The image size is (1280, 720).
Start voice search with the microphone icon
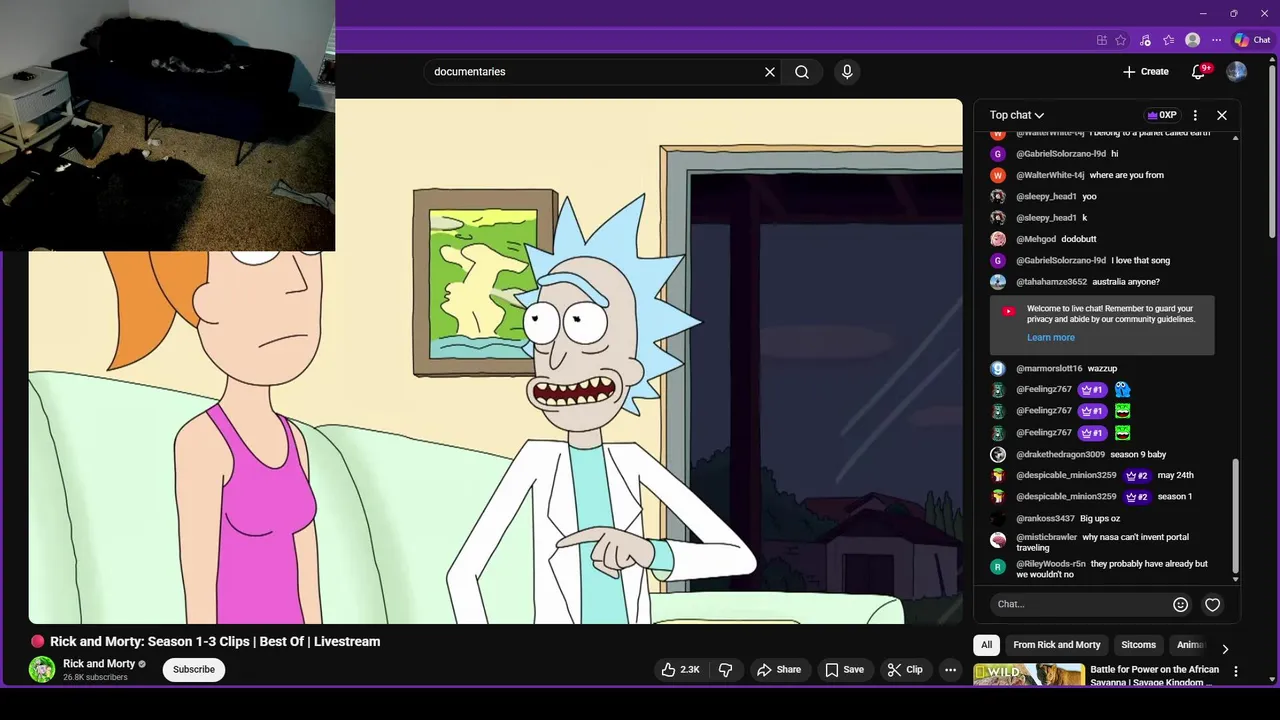(x=847, y=72)
